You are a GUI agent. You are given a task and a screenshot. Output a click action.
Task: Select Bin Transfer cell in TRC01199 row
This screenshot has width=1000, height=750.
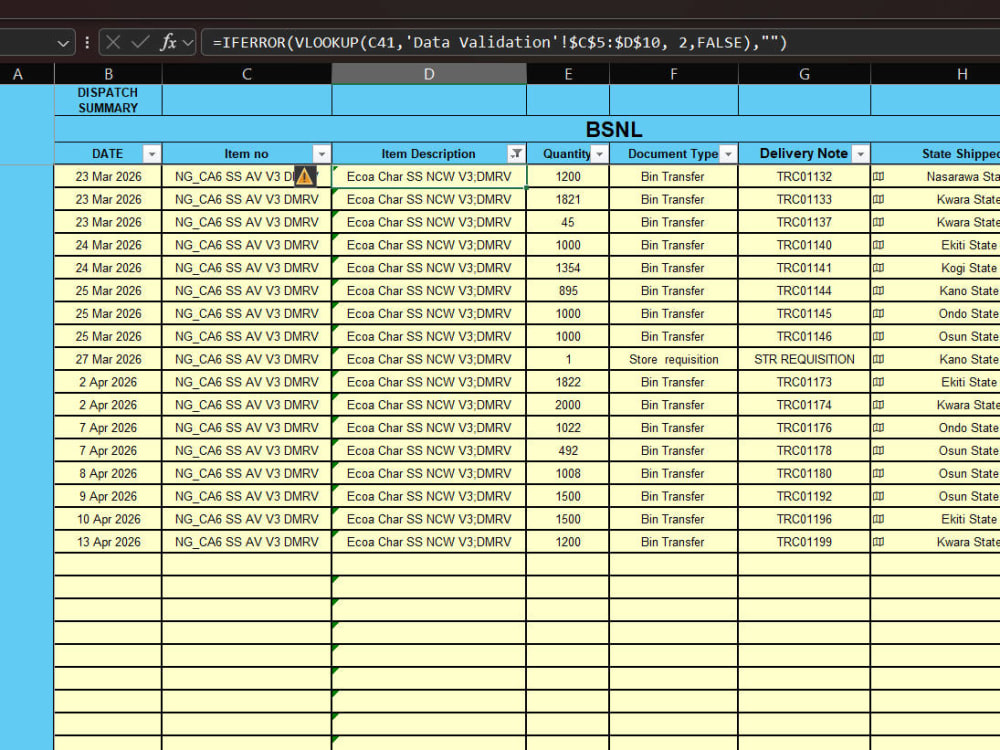674,542
